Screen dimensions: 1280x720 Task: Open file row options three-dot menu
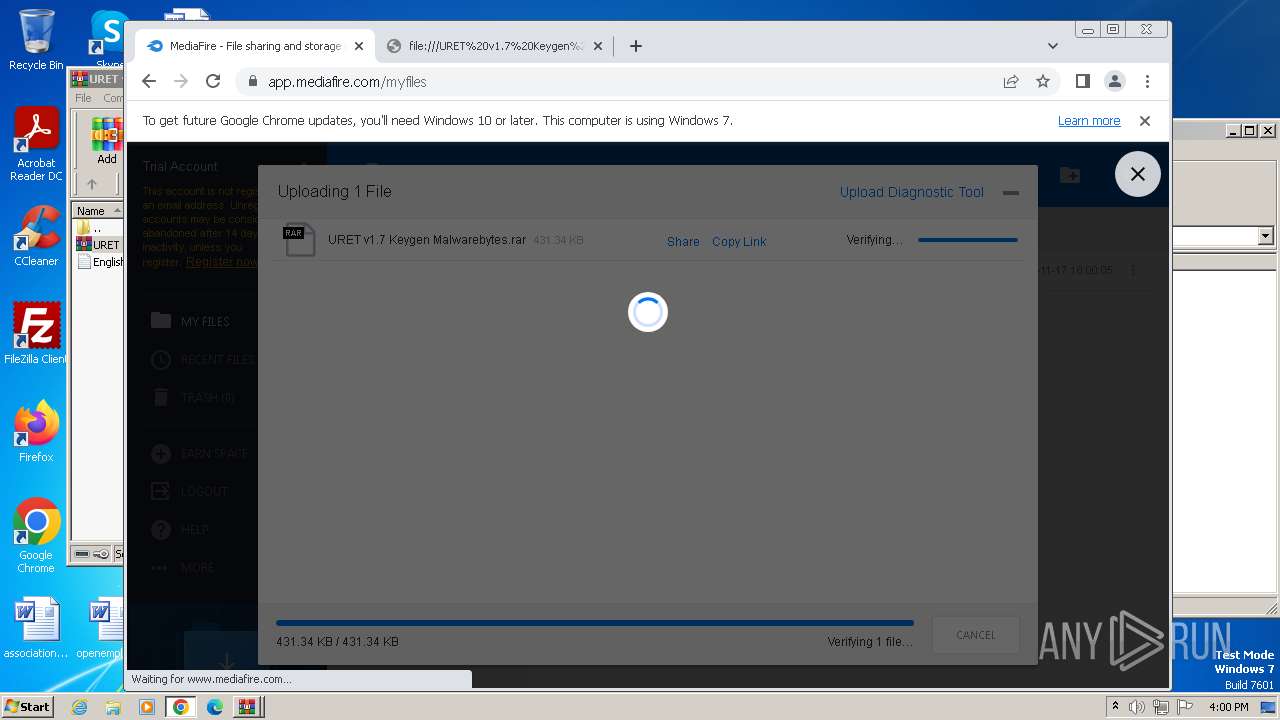(1133, 270)
